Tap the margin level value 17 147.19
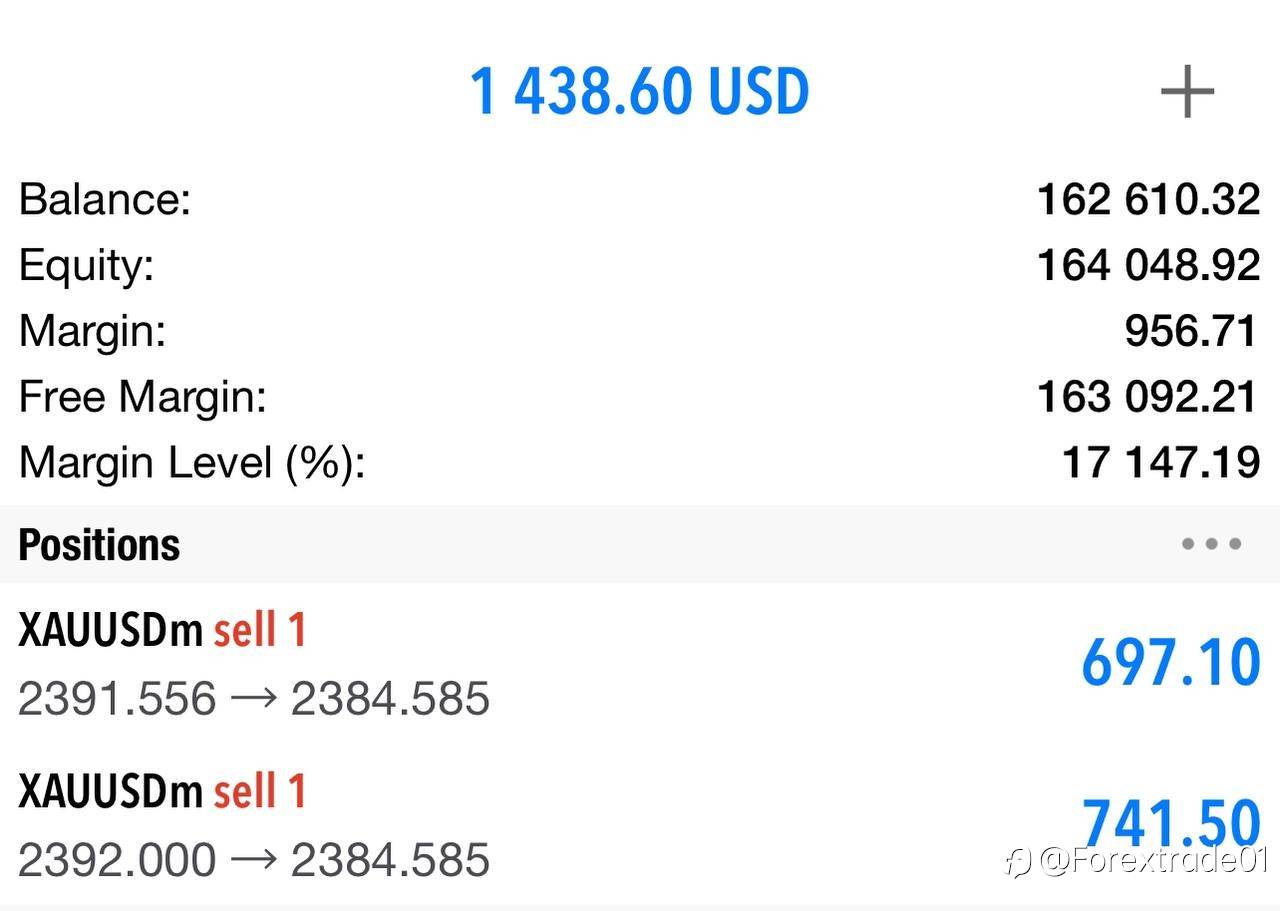This screenshot has width=1280, height=911. (x=1160, y=463)
